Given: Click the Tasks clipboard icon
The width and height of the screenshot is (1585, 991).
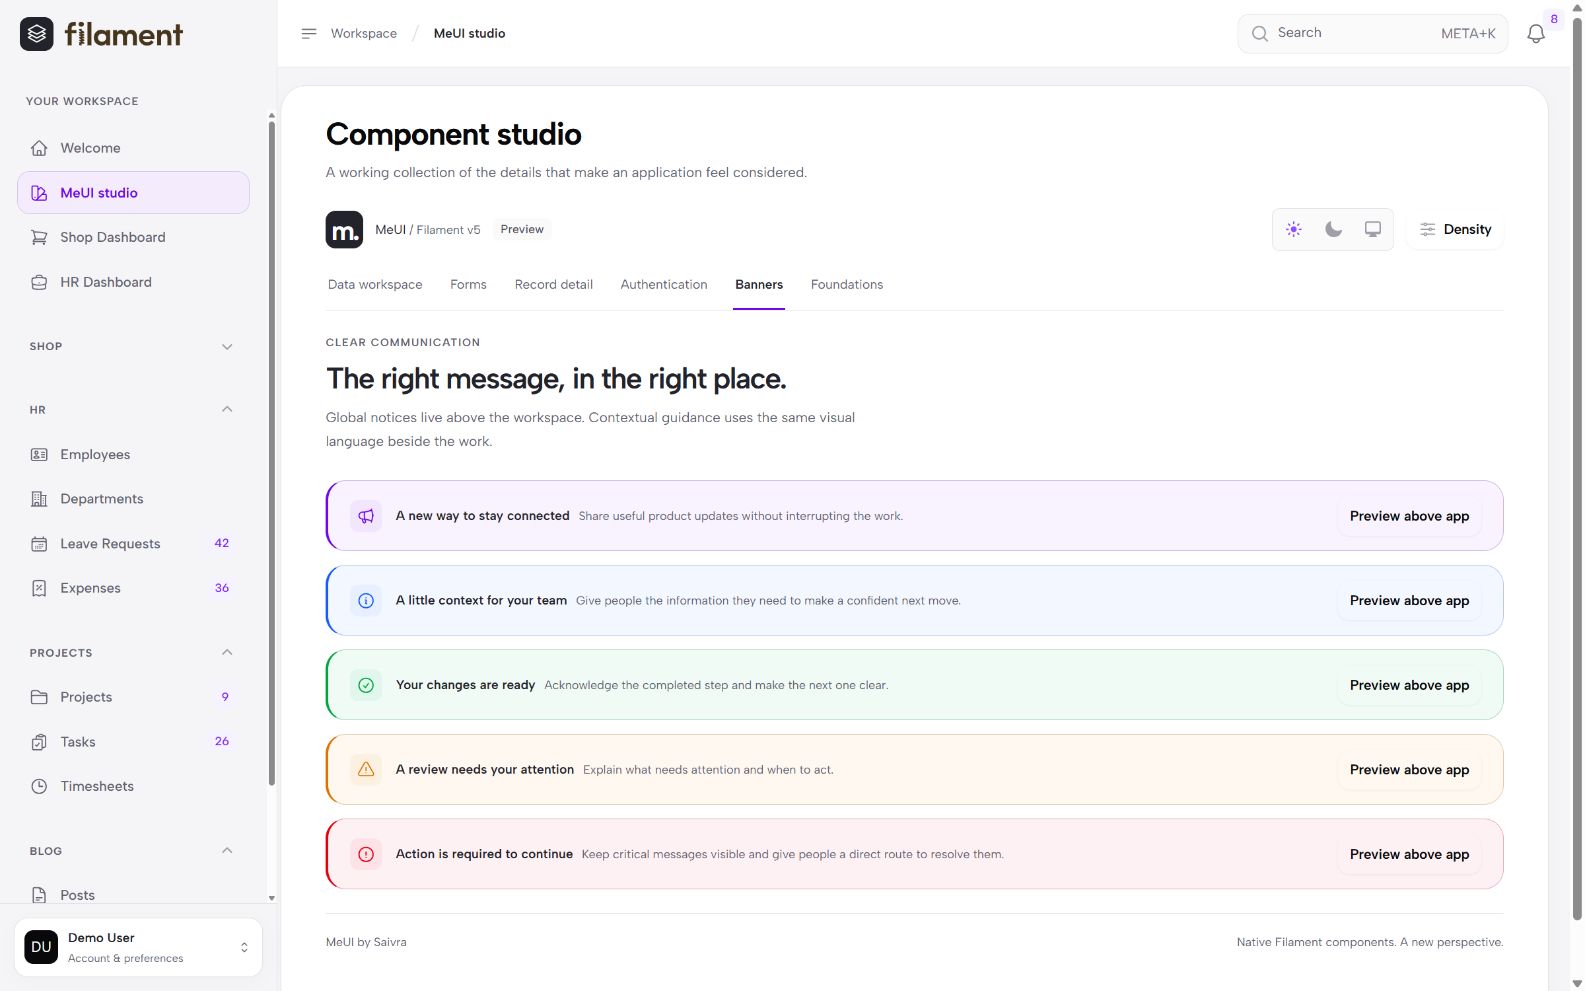Looking at the screenshot, I should (39, 742).
